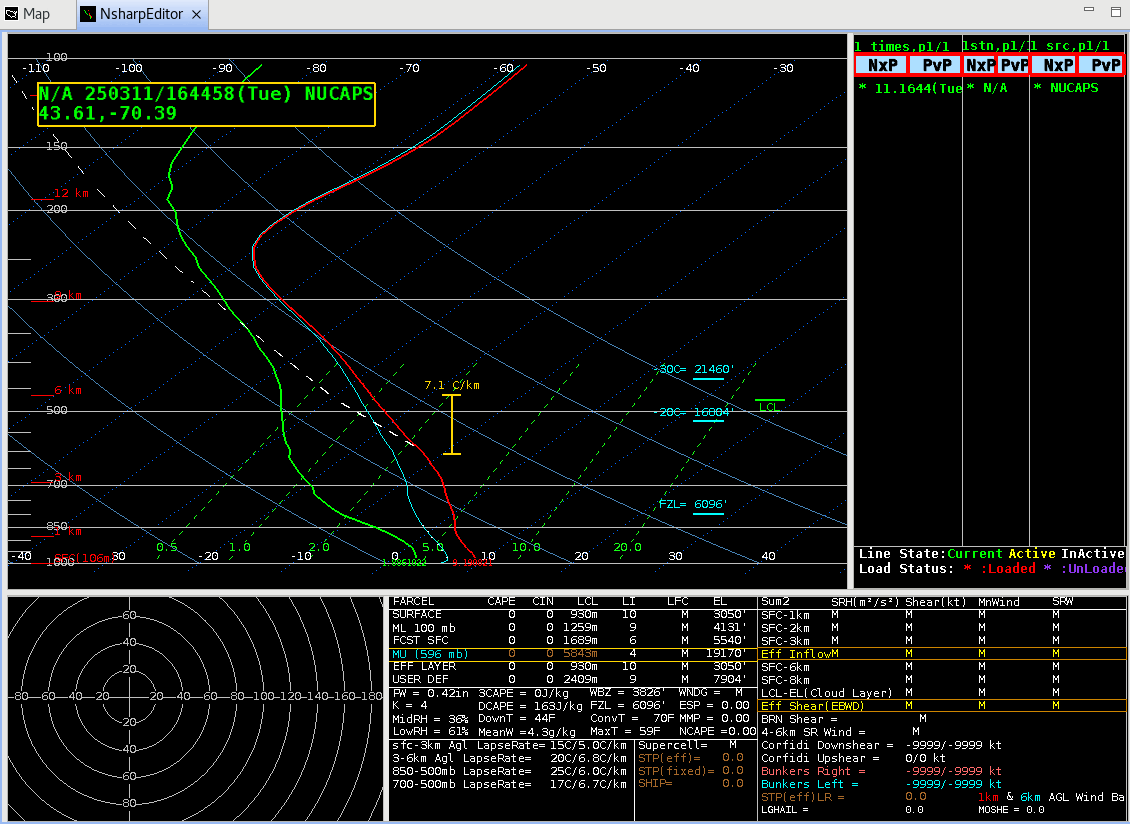1130x824 pixels.
Task: Select the MU (596 mb) parcel row
Action: pyautogui.click(x=571, y=654)
